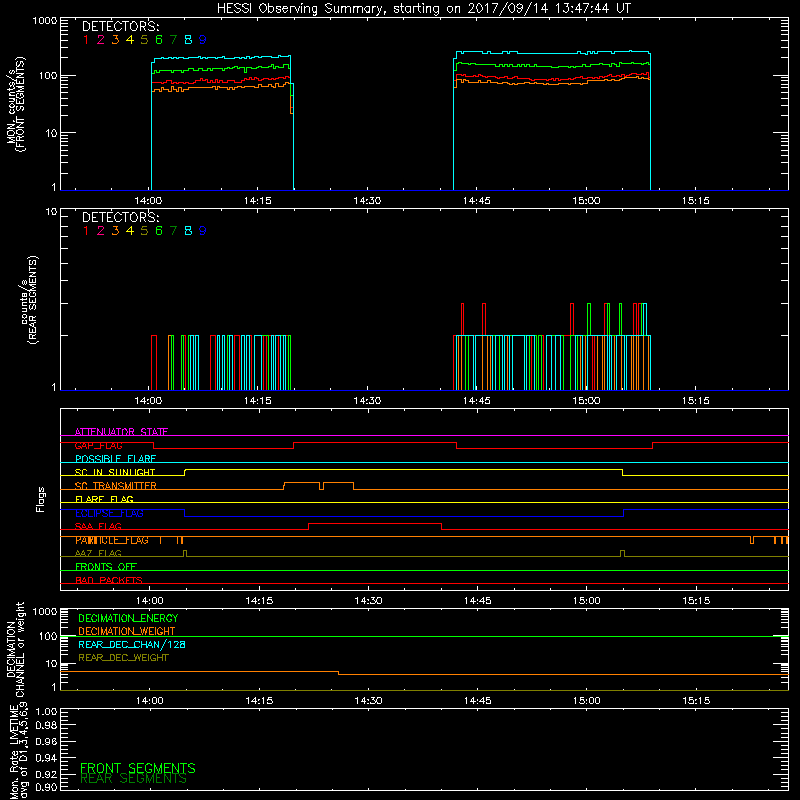Select dark green detector 7 in rear segments legend
Viewport: 800px width, 800px height.
(173, 231)
